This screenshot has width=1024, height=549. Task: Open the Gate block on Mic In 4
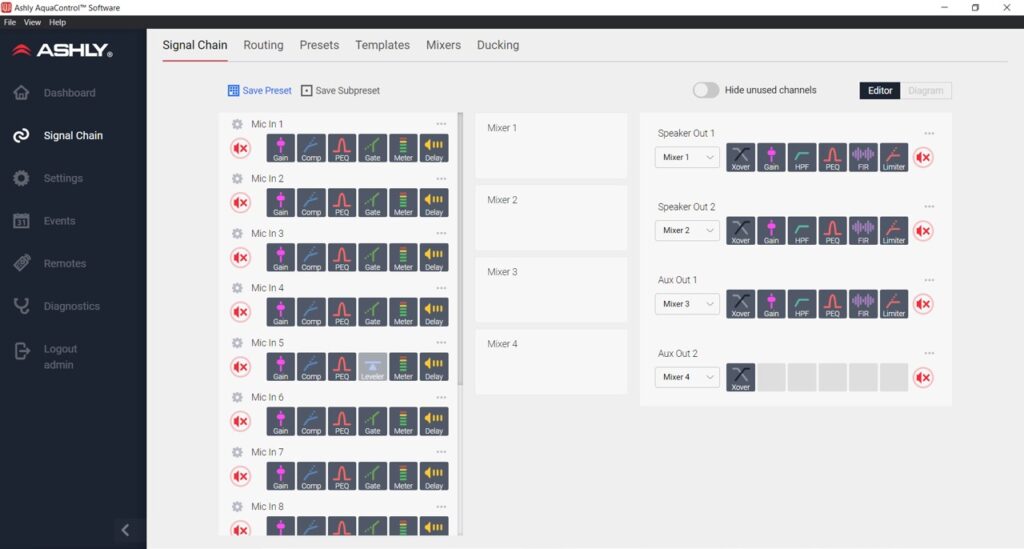coord(373,312)
